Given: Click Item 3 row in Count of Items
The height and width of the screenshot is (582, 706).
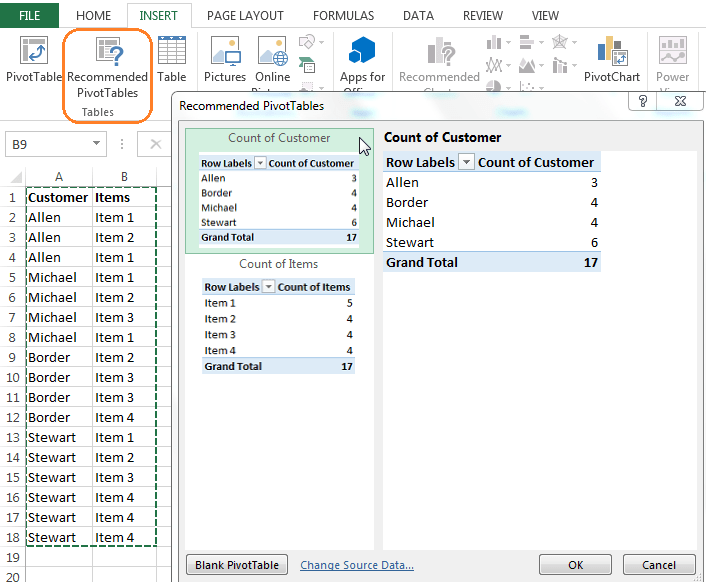Looking at the screenshot, I should [x=278, y=334].
